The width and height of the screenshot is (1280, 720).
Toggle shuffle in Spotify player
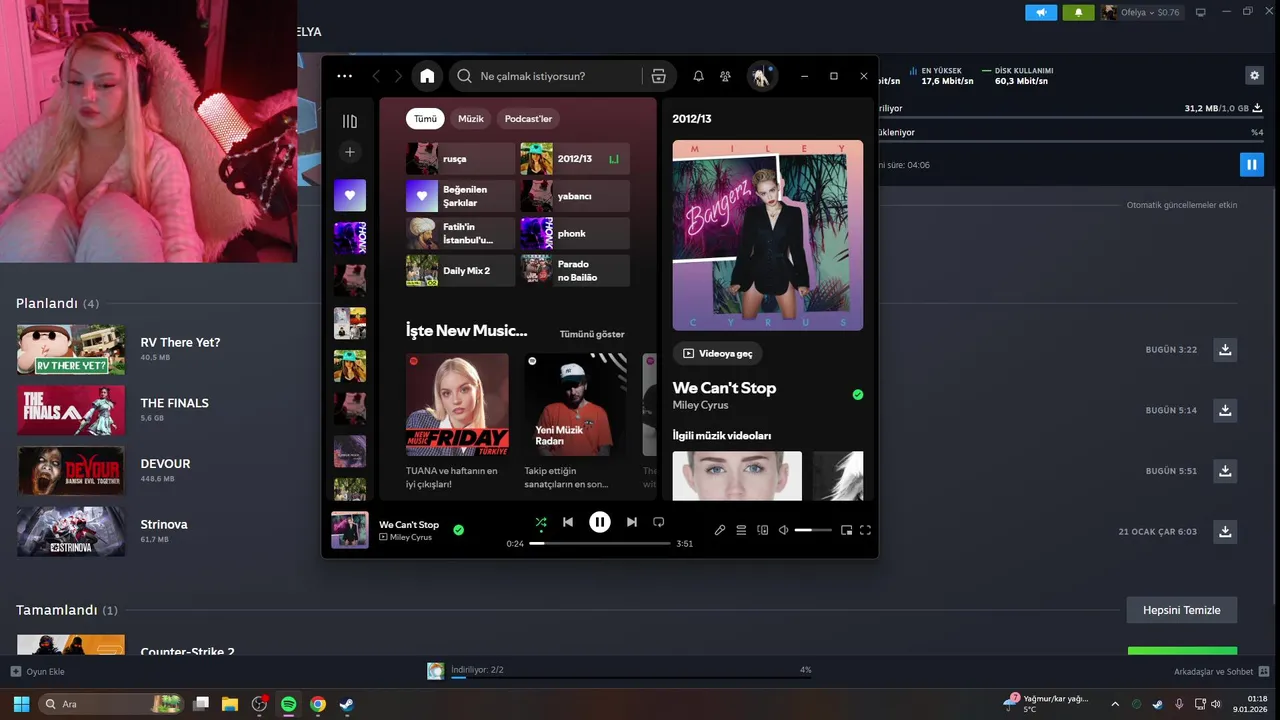pos(541,522)
